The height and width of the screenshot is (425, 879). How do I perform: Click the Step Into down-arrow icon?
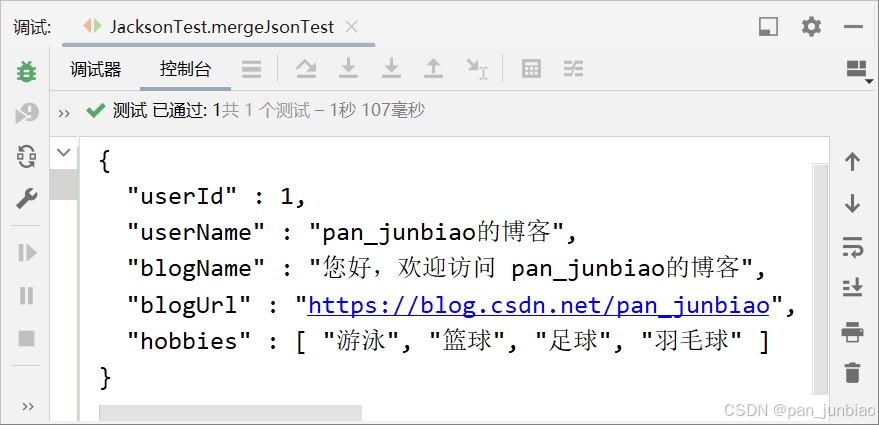pos(348,69)
